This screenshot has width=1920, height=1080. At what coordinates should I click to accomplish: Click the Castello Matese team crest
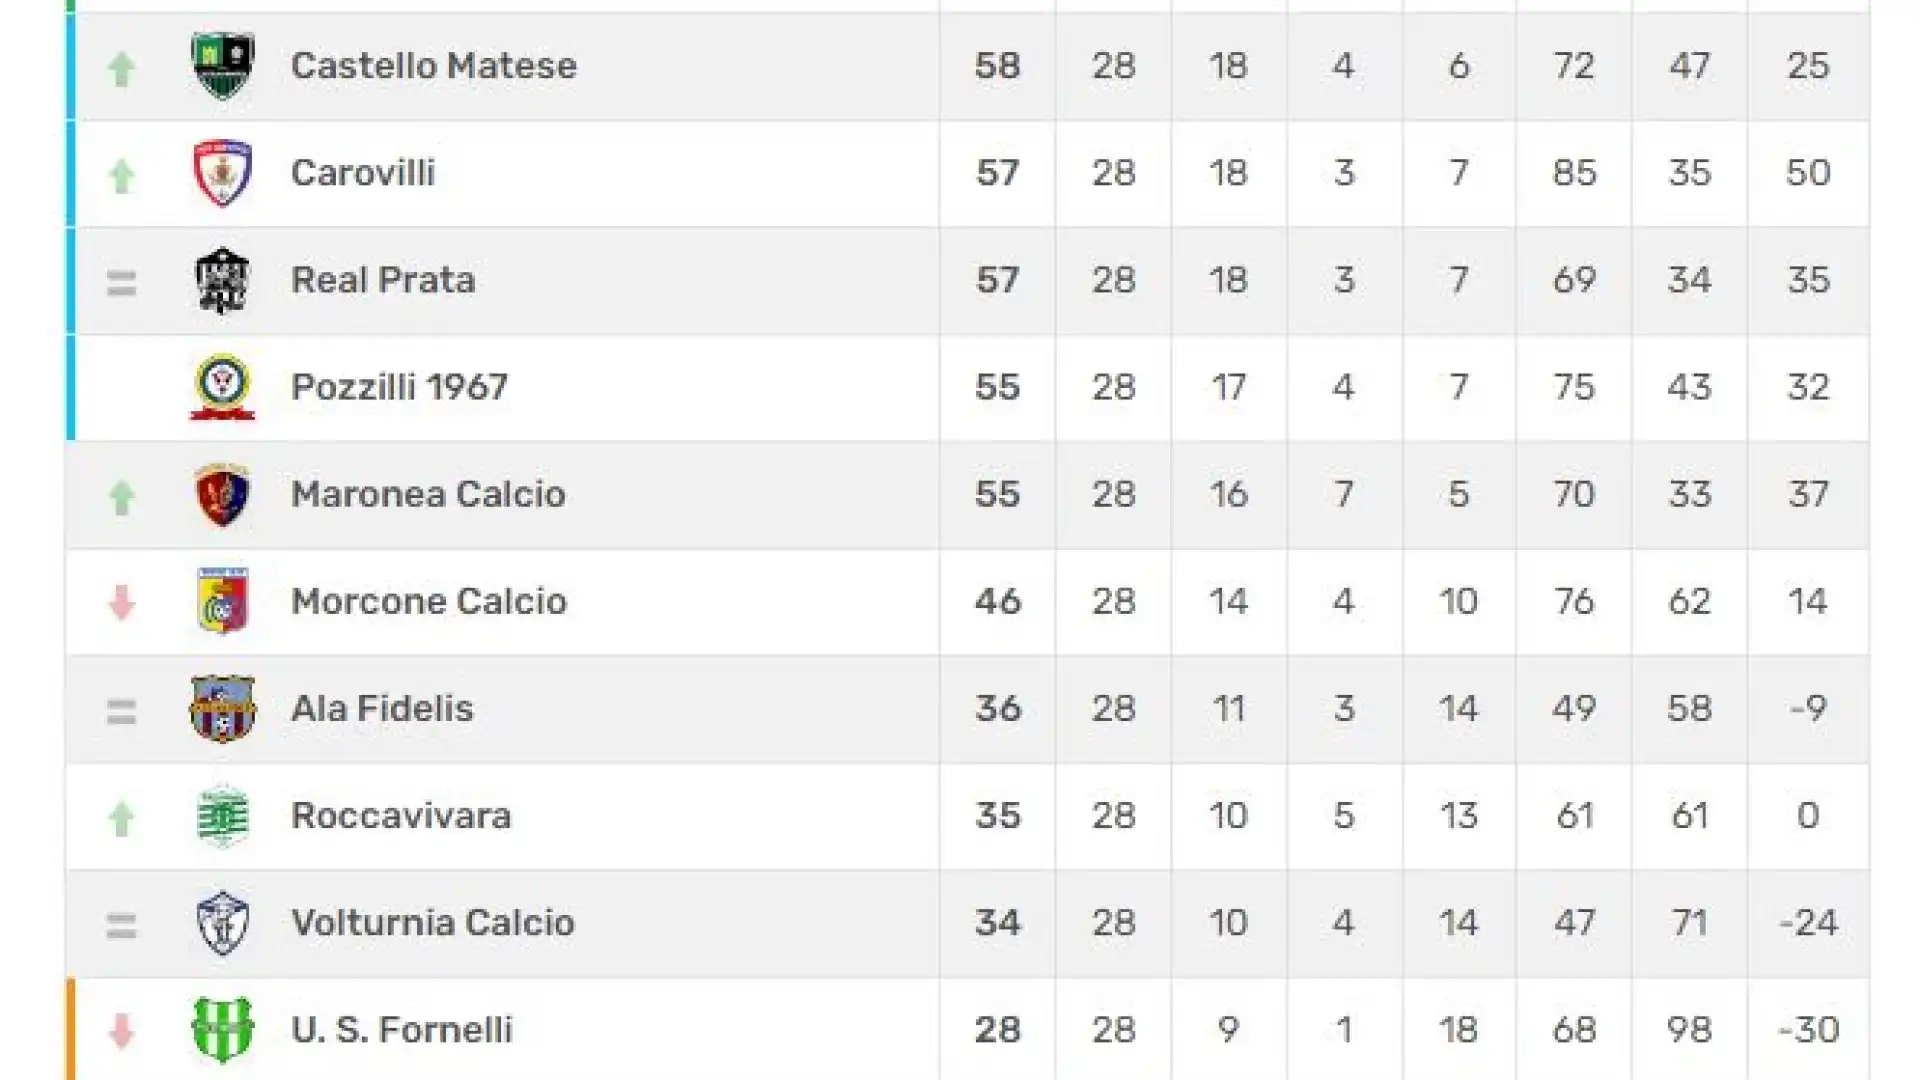[x=222, y=66]
